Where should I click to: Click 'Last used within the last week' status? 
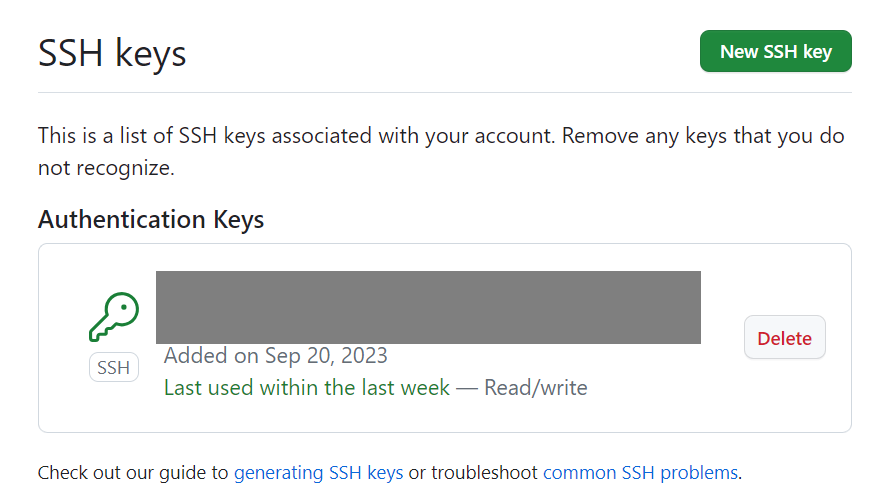pos(307,387)
